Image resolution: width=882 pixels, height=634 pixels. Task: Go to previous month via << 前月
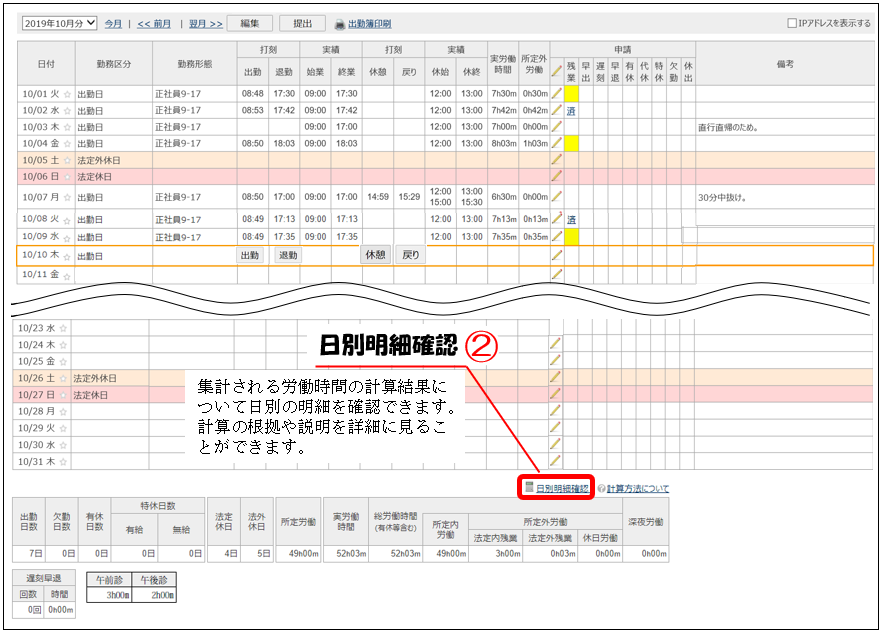click(x=156, y=23)
